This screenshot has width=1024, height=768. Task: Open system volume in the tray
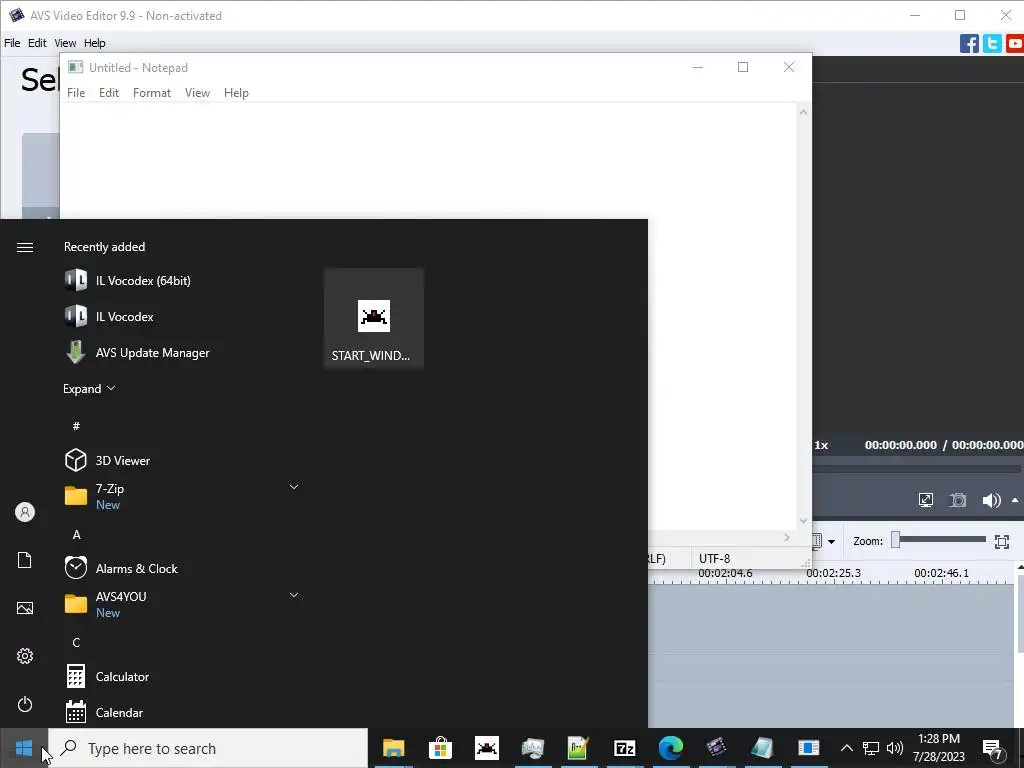coord(895,748)
